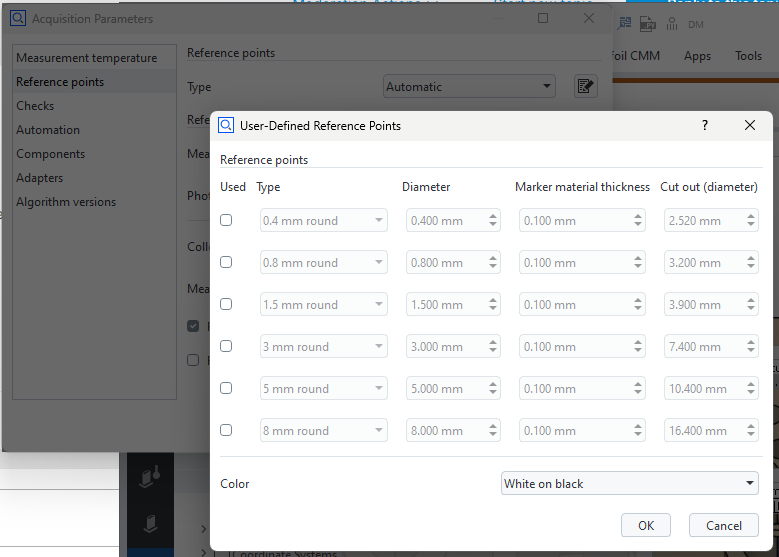Click the edit reference points icon next to Type

[586, 87]
